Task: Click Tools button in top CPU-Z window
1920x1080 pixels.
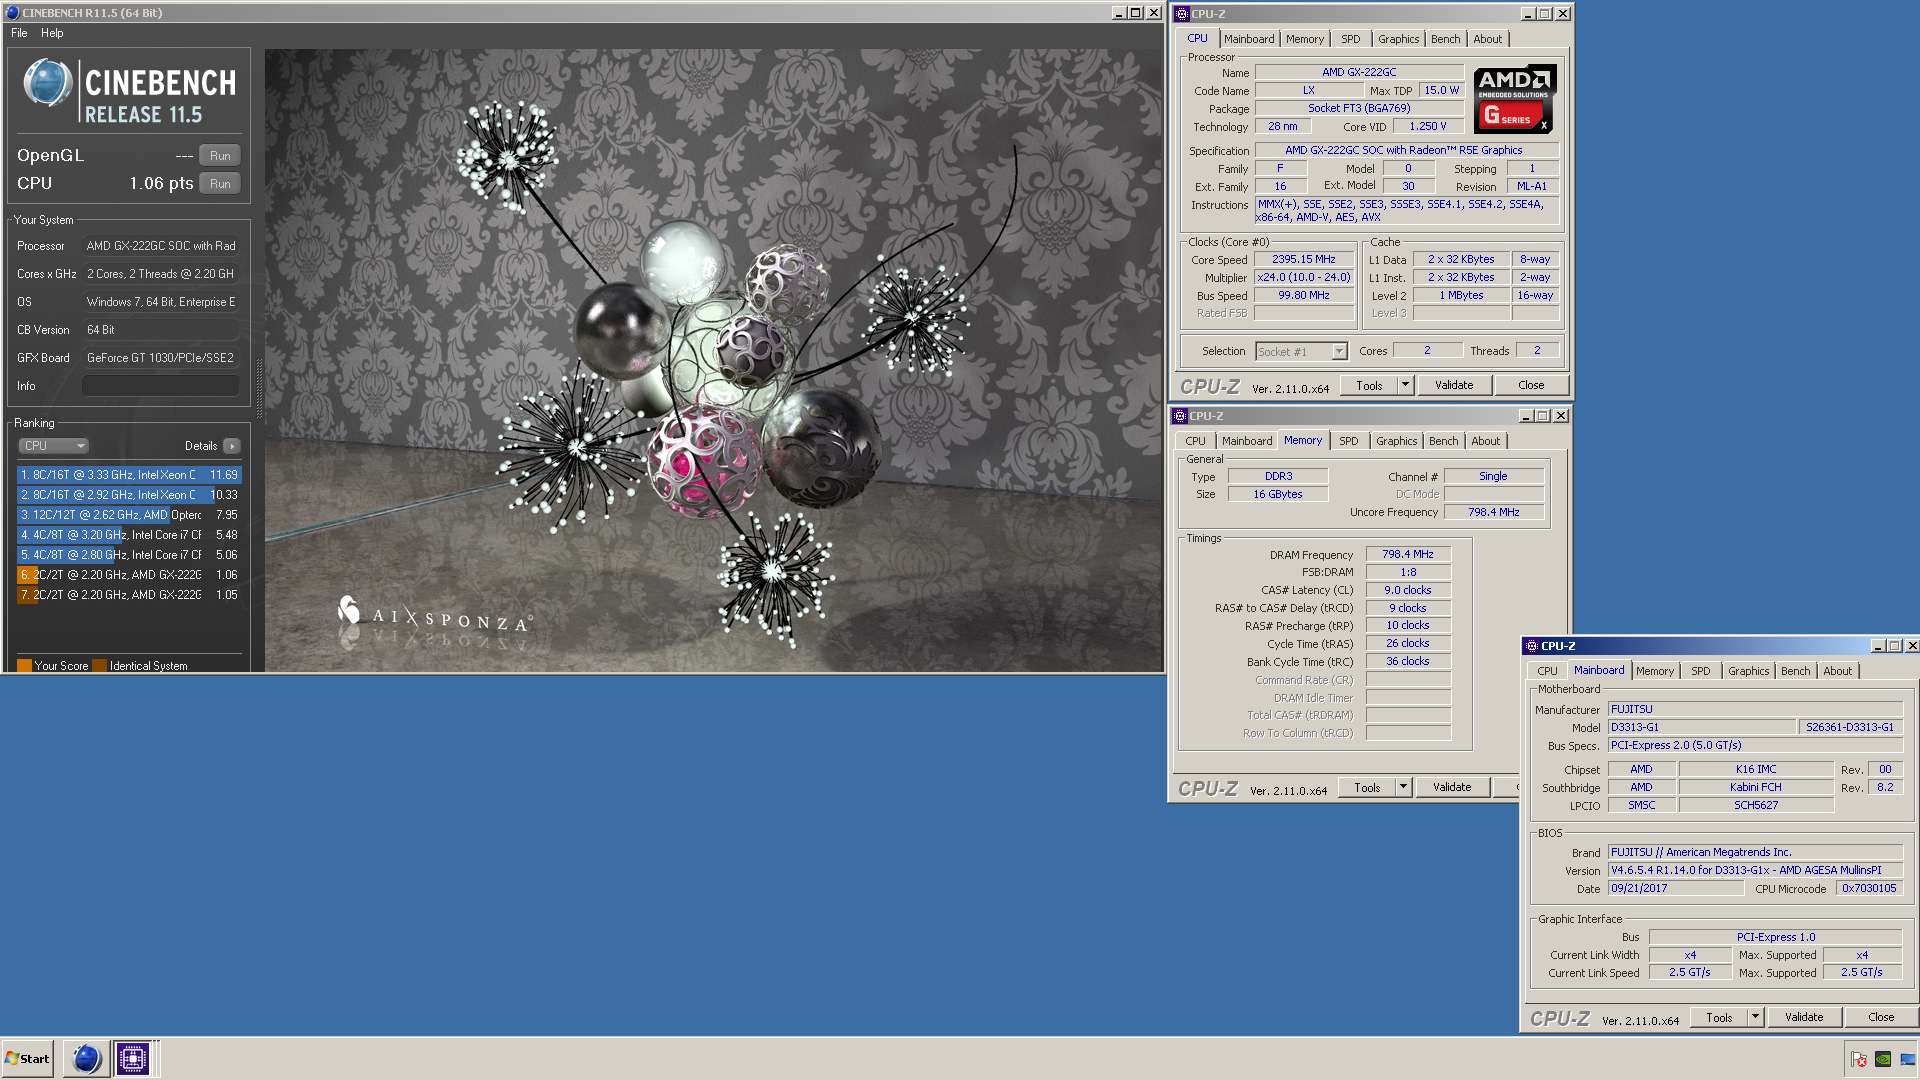Action: (x=1369, y=386)
